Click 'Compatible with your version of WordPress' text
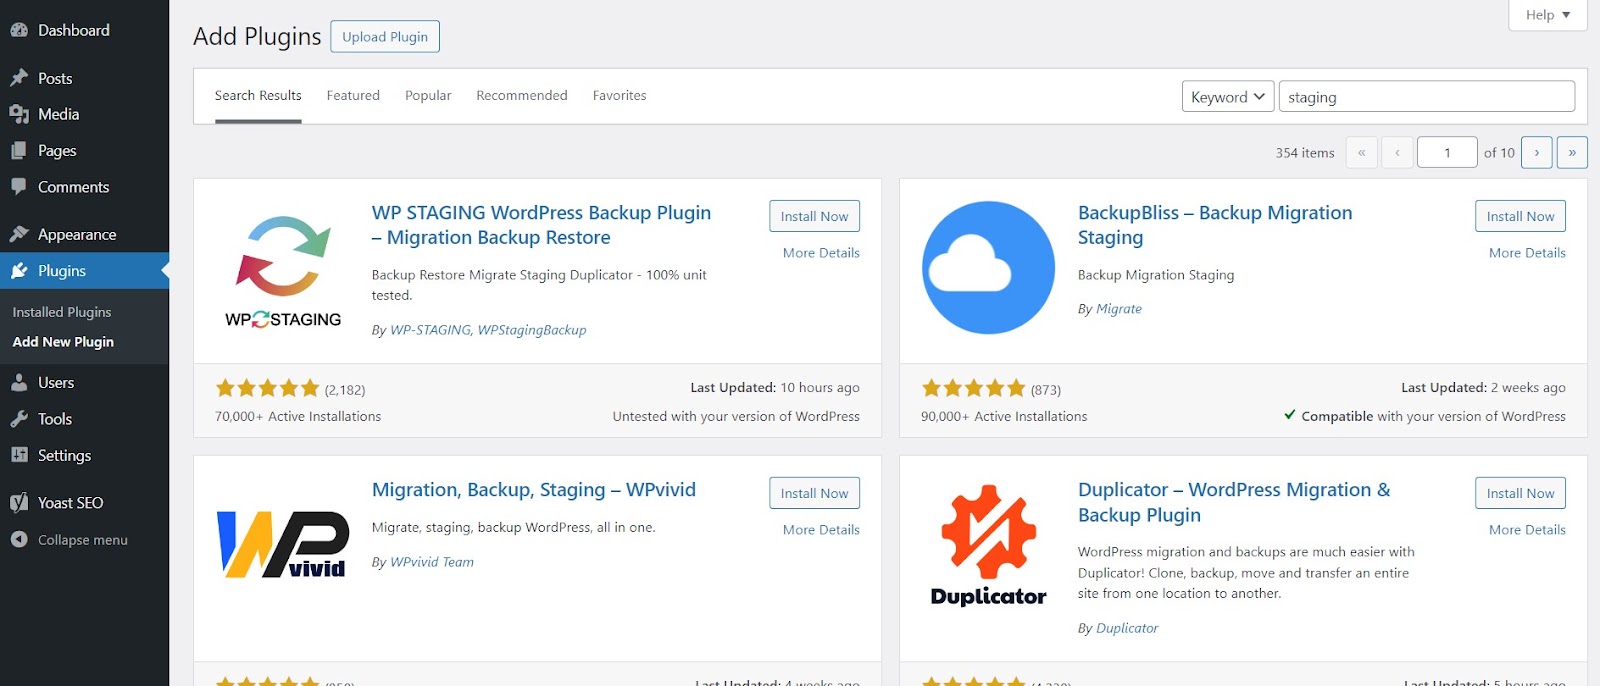 (x=1433, y=416)
